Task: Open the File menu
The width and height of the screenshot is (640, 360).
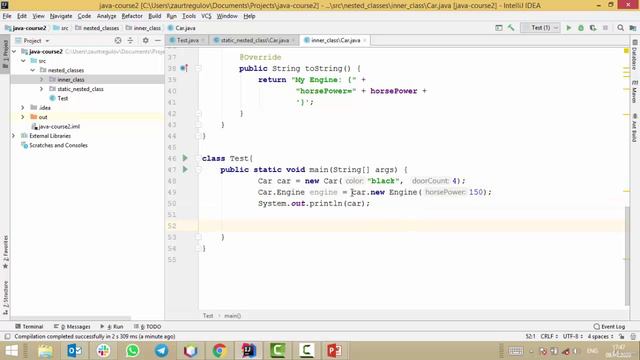Action: pos(7,16)
